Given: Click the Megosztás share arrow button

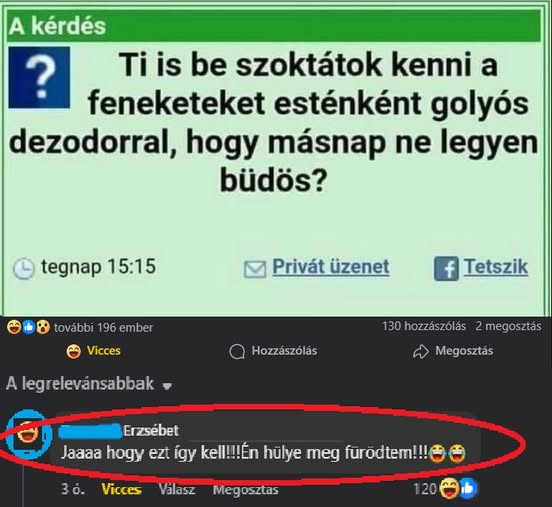Looking at the screenshot, I should pos(453,351).
